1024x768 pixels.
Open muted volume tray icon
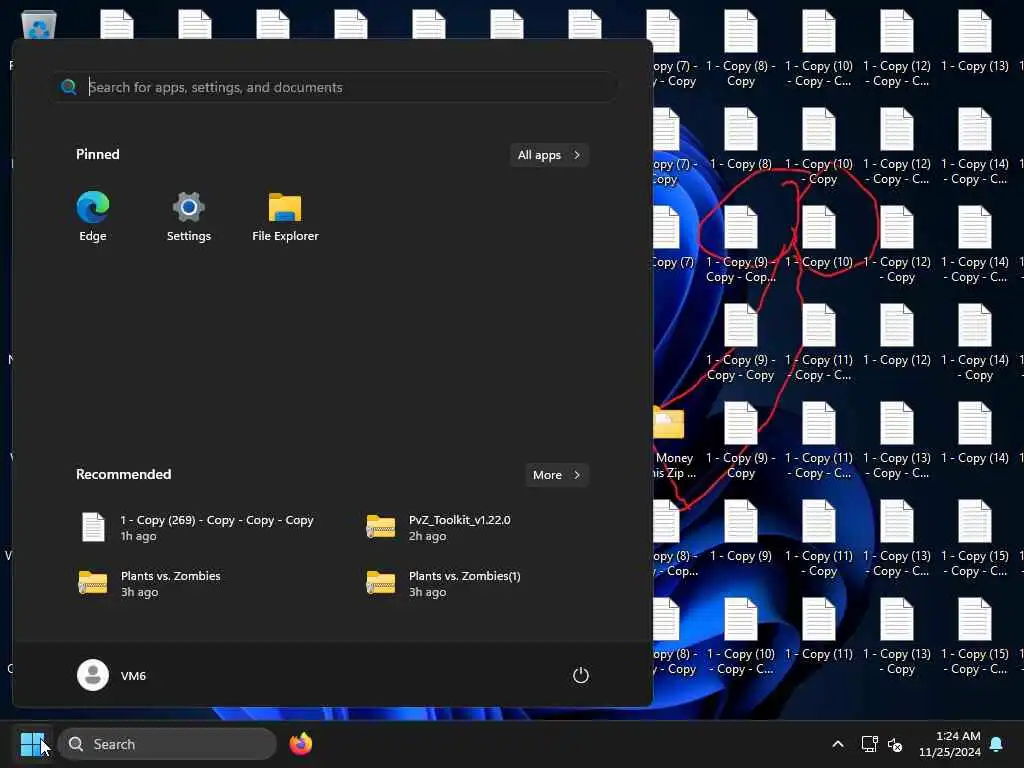coord(895,744)
